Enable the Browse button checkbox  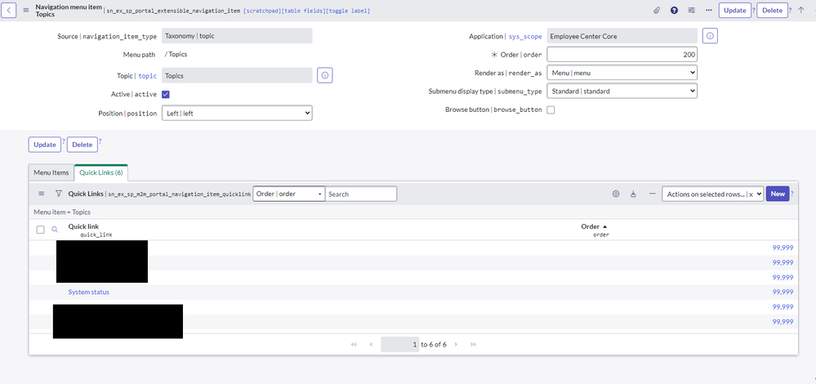[x=551, y=110]
